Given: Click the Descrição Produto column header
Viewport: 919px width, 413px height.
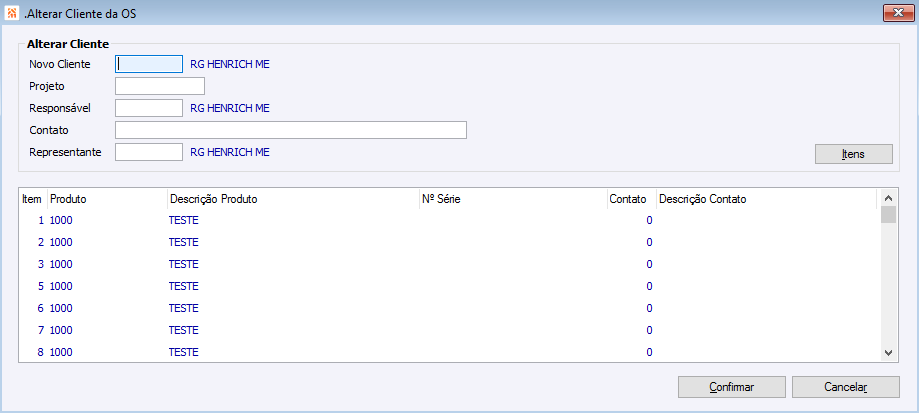Looking at the screenshot, I should point(292,199).
